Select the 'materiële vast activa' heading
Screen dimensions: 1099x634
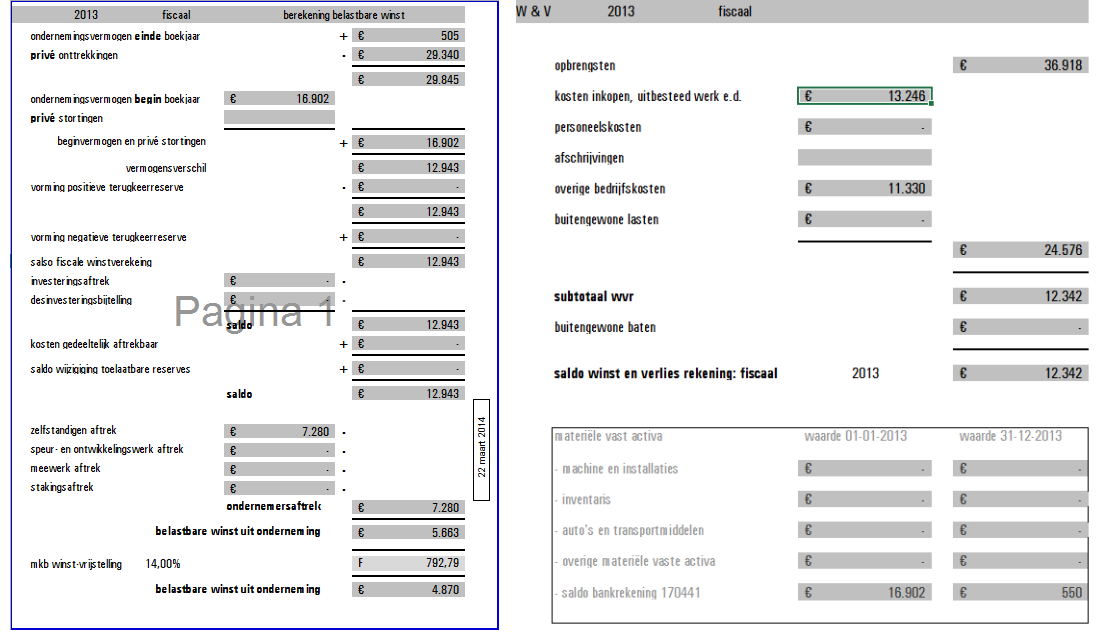pyautogui.click(x=608, y=436)
